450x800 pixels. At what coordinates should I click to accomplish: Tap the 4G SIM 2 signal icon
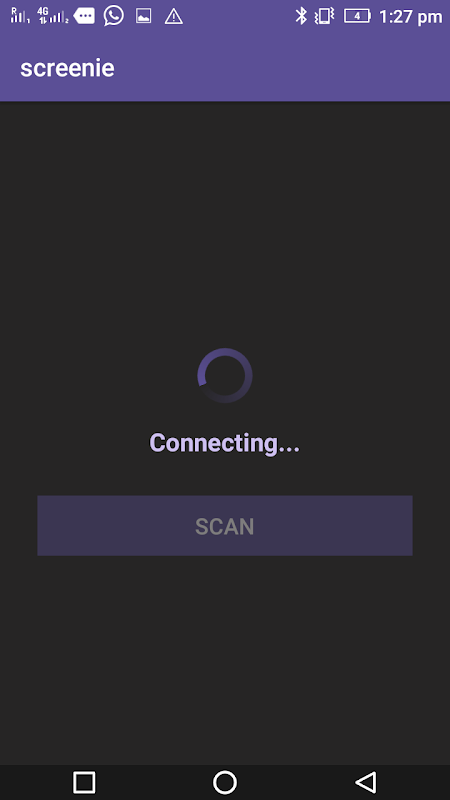(x=53, y=16)
